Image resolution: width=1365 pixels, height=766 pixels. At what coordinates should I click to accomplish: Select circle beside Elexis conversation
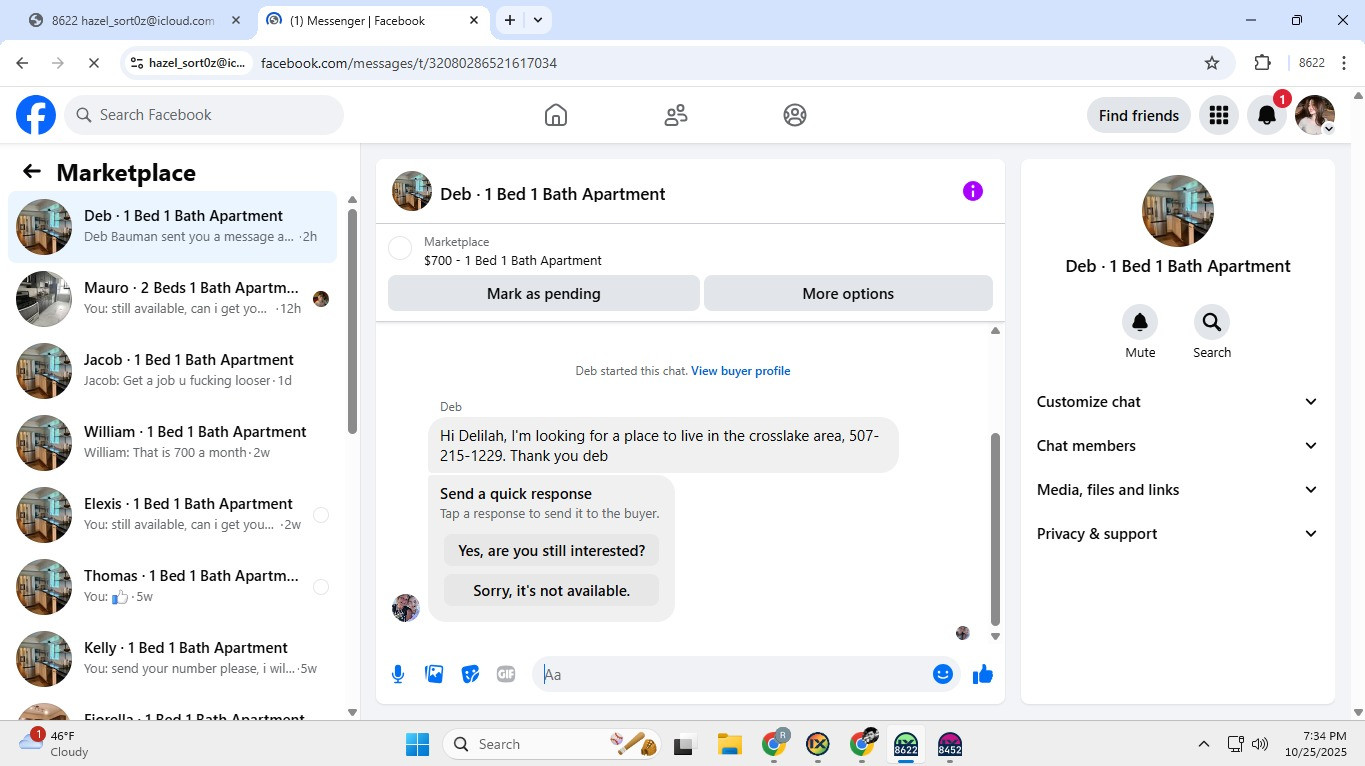(x=321, y=515)
